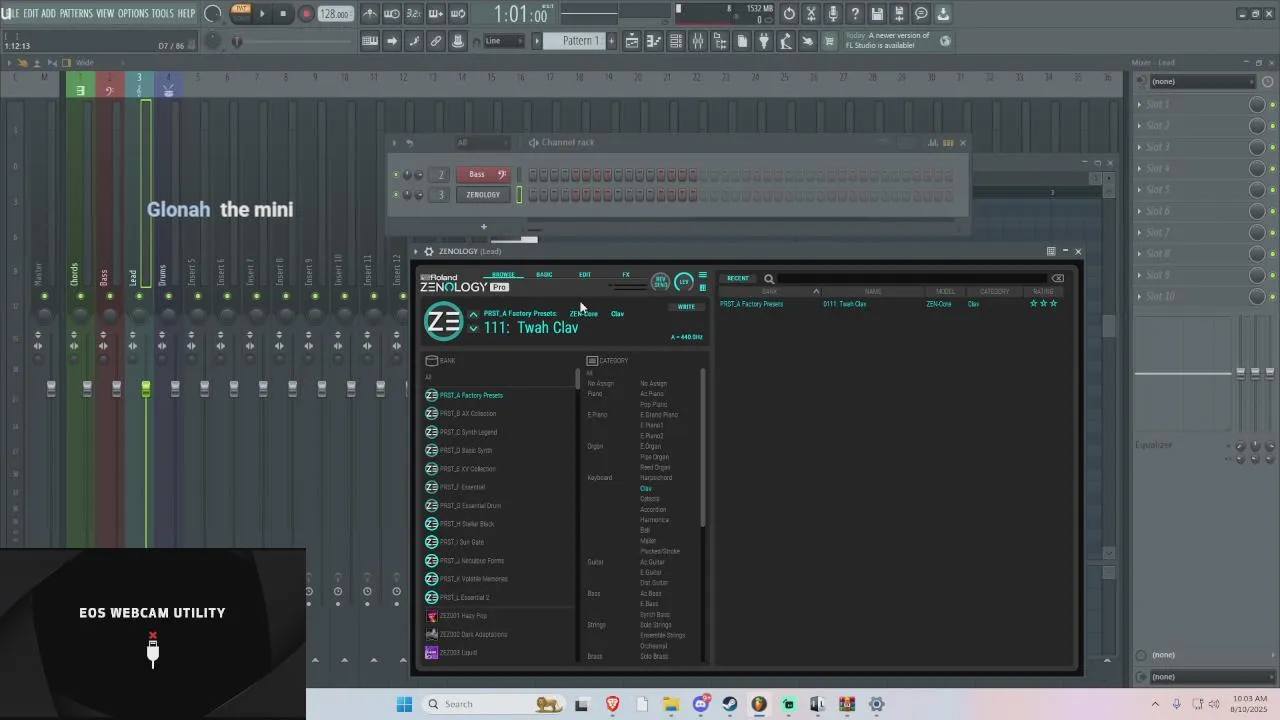The width and height of the screenshot is (1280, 720).
Task: Click the Master mixer track fader
Action: [x=51, y=388]
